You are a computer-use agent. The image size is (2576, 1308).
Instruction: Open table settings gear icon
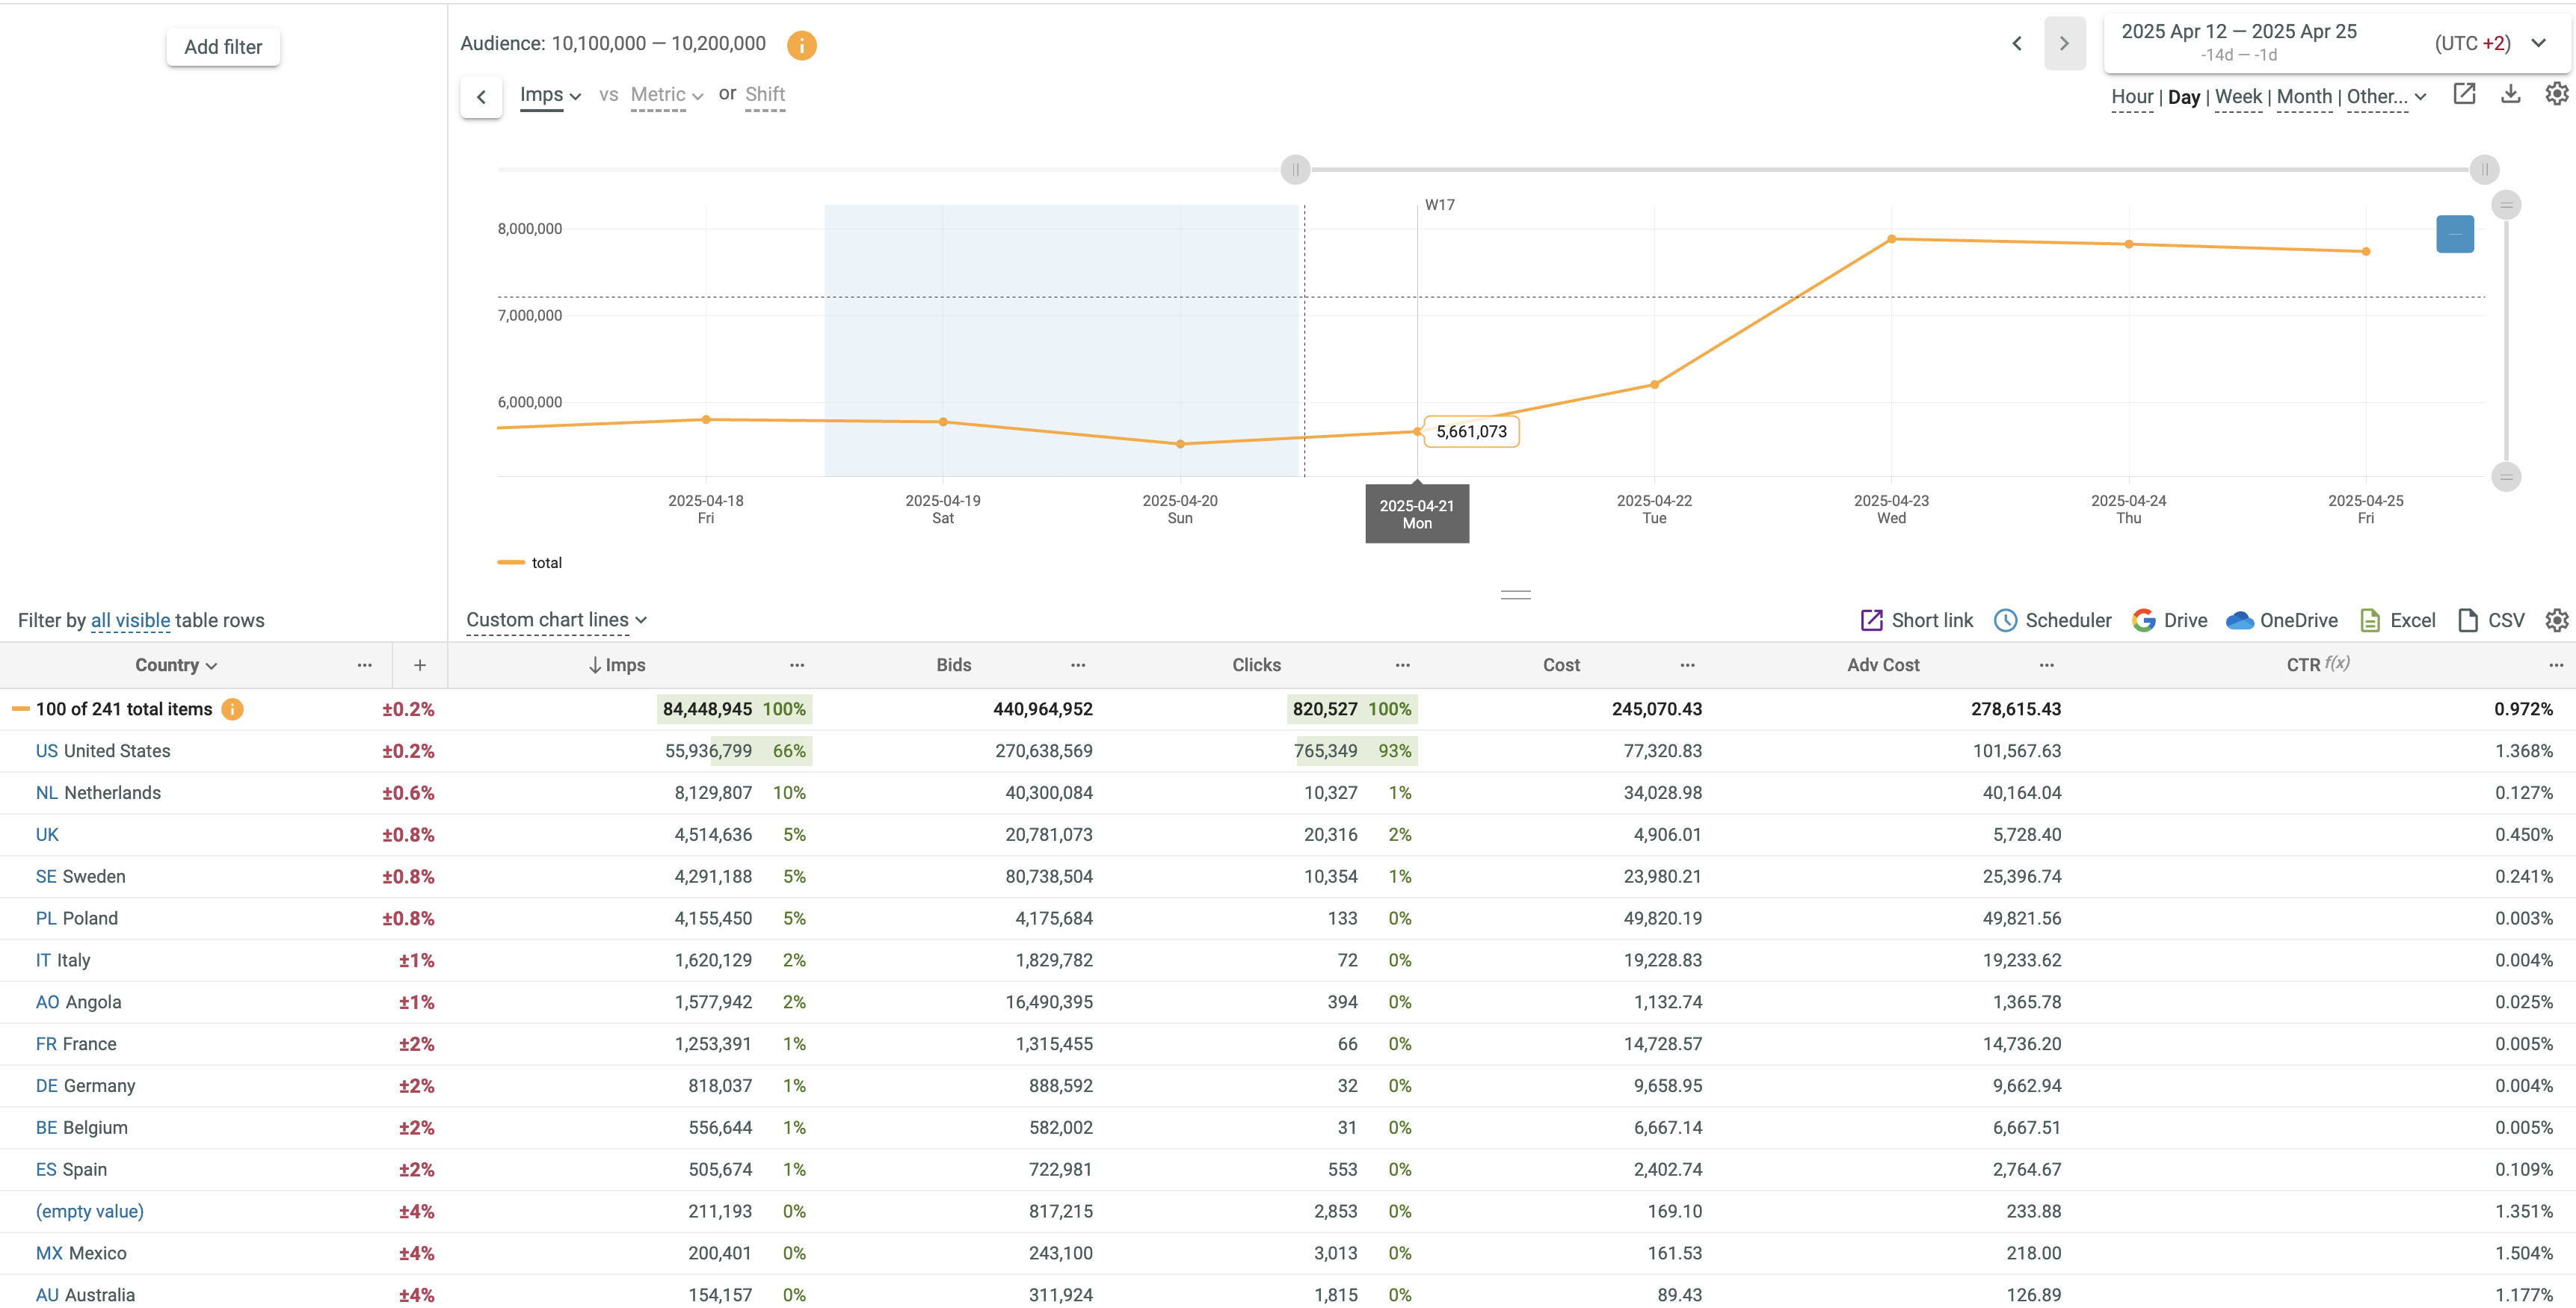pos(2556,620)
